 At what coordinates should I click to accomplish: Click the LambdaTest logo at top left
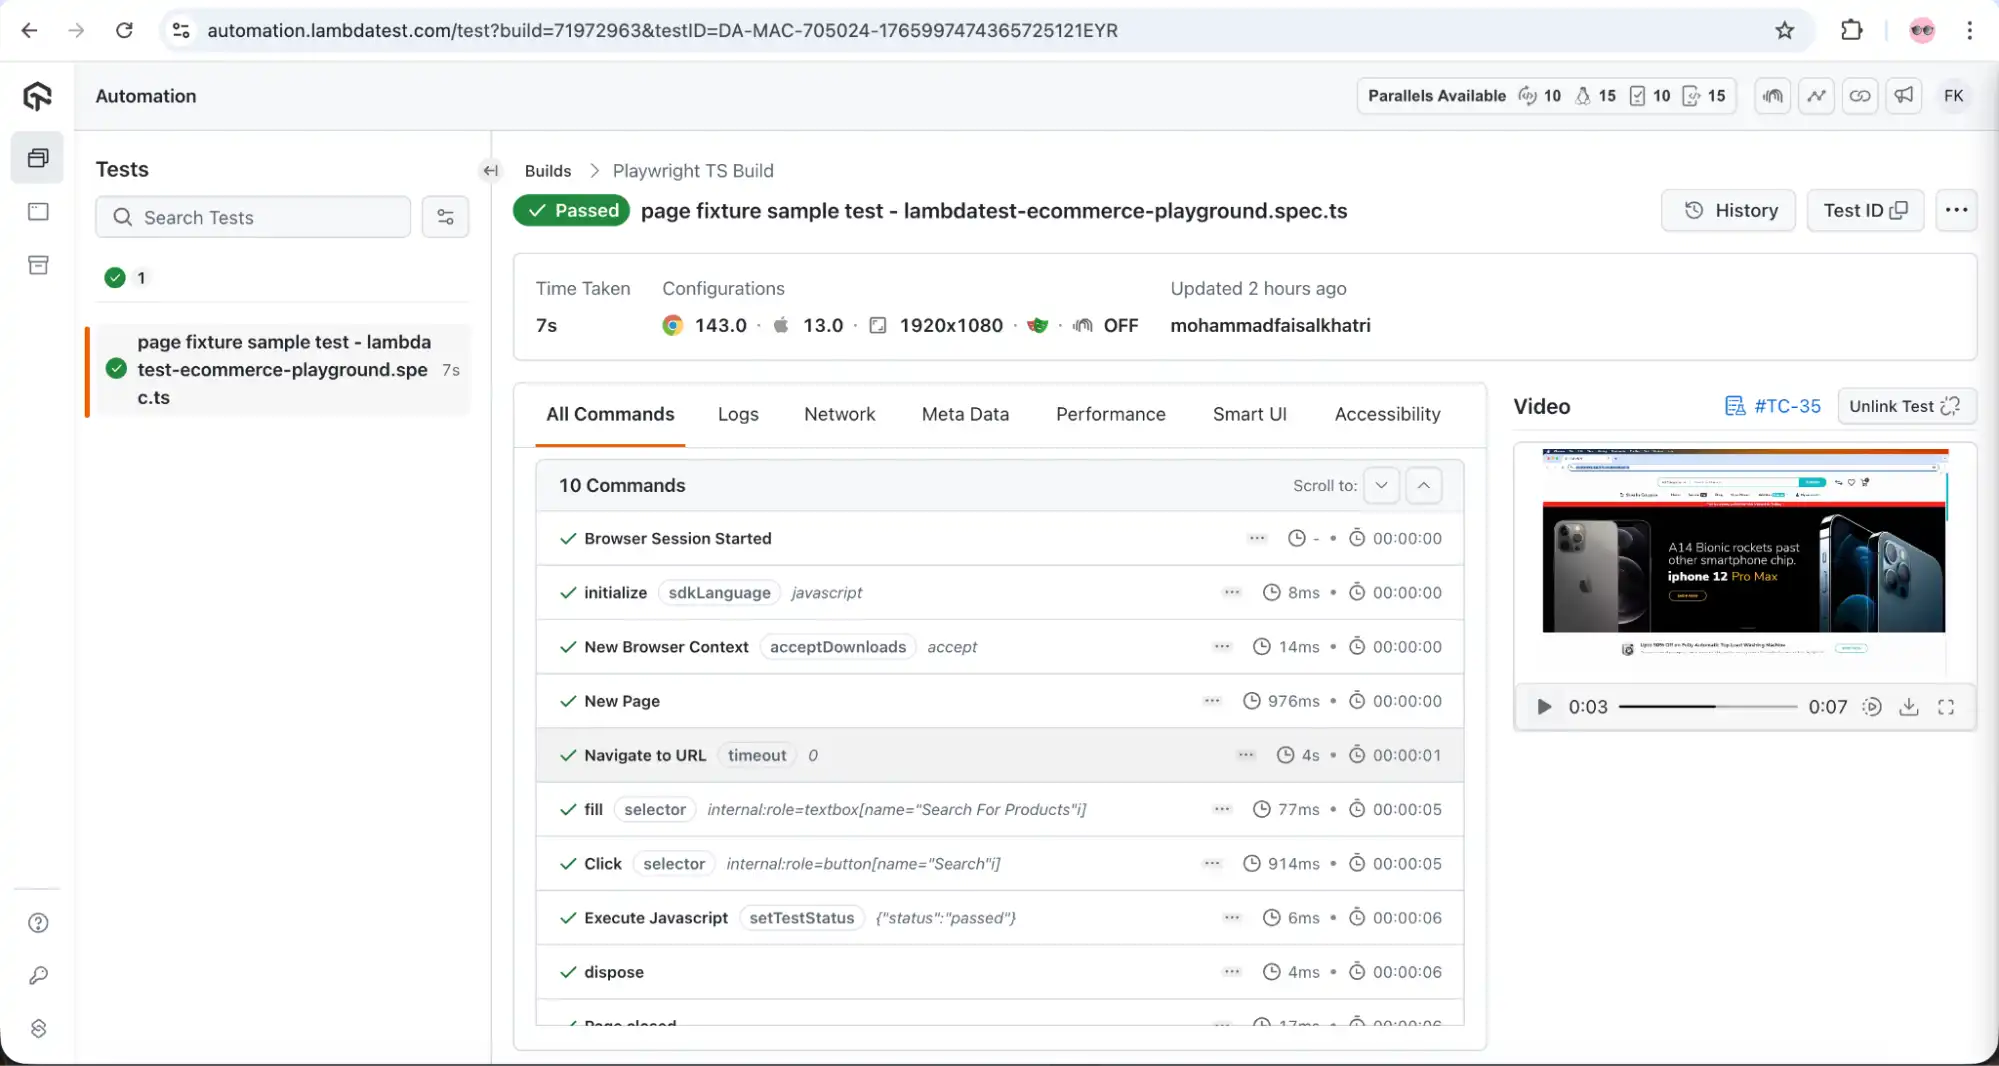point(36,95)
